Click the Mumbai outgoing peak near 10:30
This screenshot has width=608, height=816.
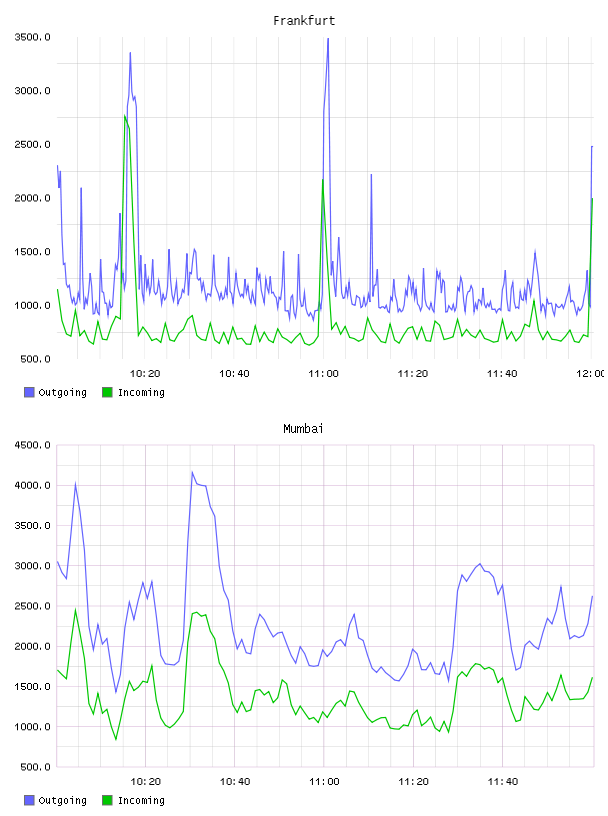[x=192, y=473]
